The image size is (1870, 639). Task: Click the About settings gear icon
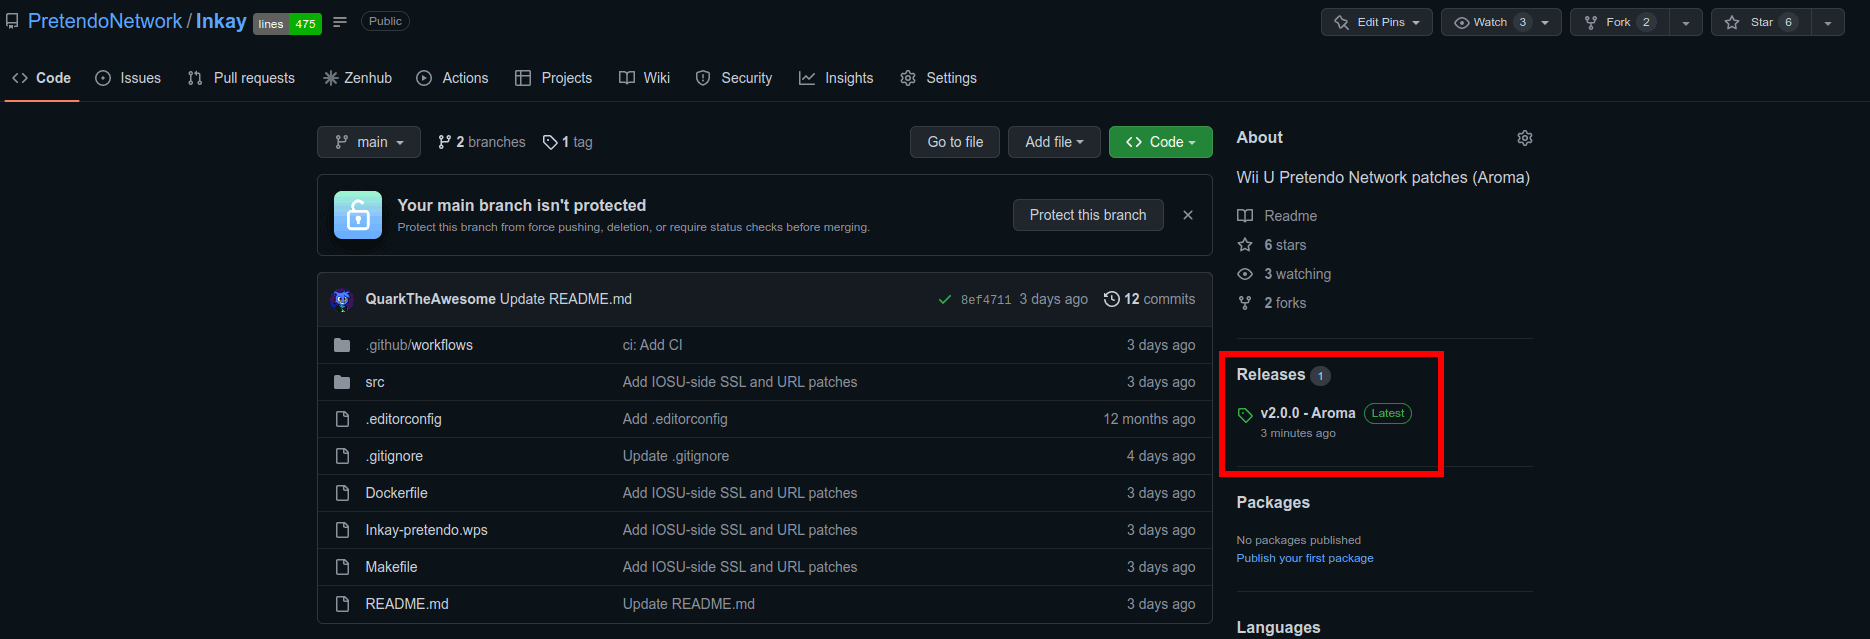[x=1525, y=138]
